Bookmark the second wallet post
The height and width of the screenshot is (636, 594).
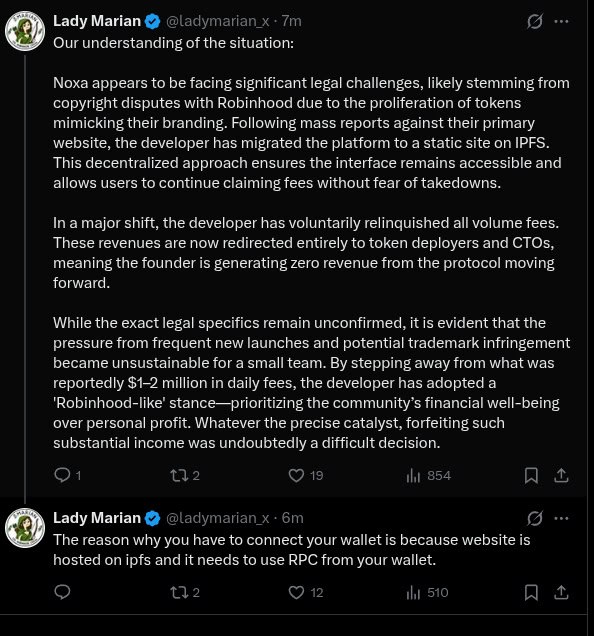pos(531,593)
